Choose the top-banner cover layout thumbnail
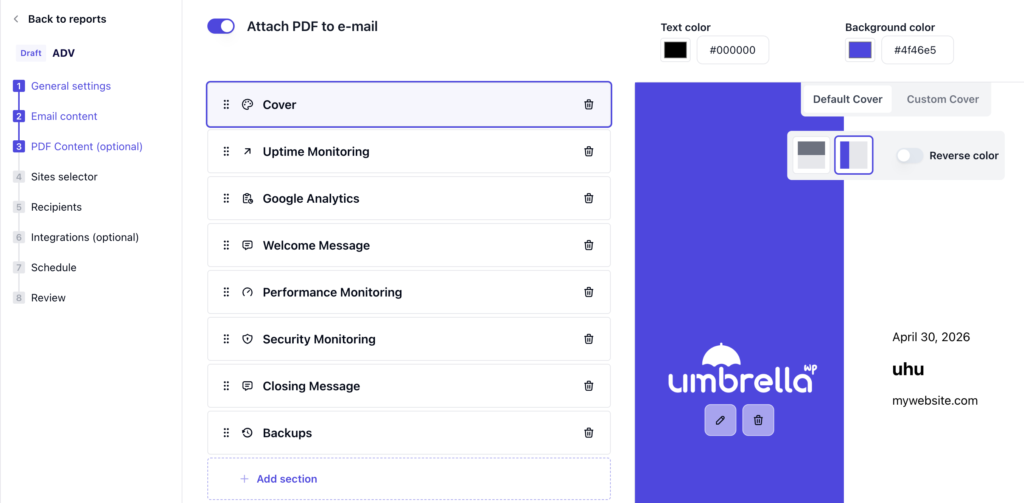This screenshot has height=503, width=1024. coord(811,155)
